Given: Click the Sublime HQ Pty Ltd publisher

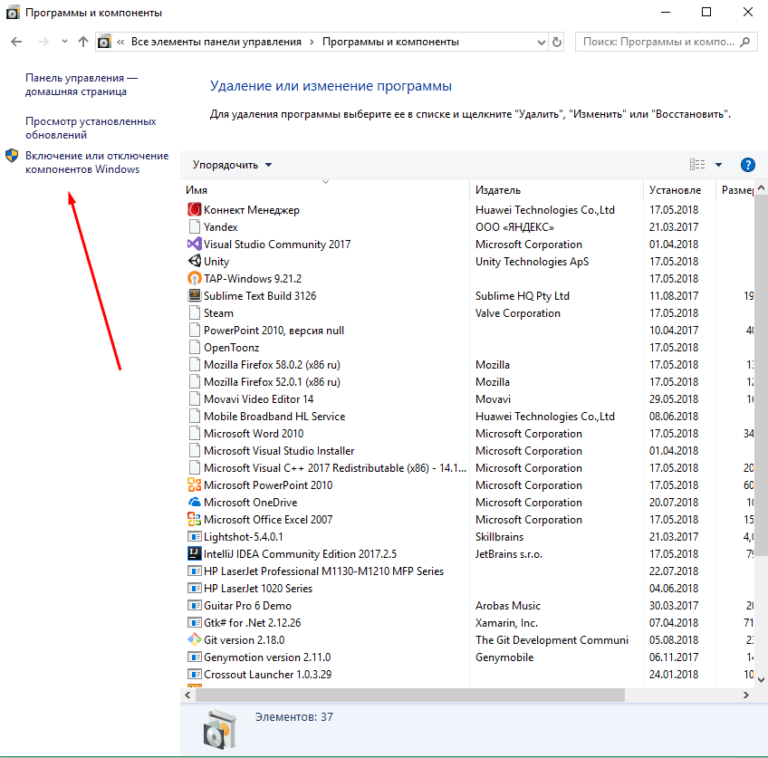Looking at the screenshot, I should point(522,296).
